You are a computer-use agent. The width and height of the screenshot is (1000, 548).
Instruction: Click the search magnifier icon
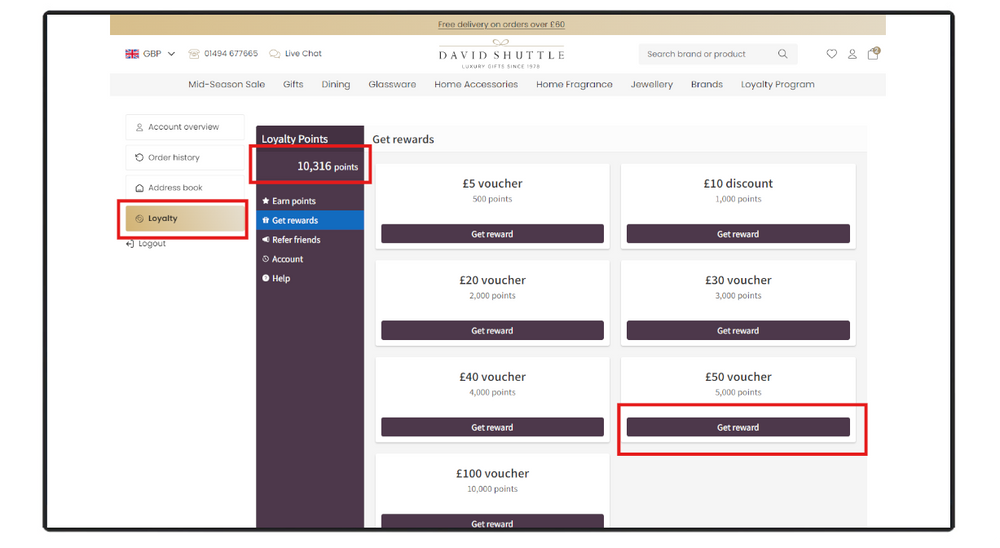783,54
